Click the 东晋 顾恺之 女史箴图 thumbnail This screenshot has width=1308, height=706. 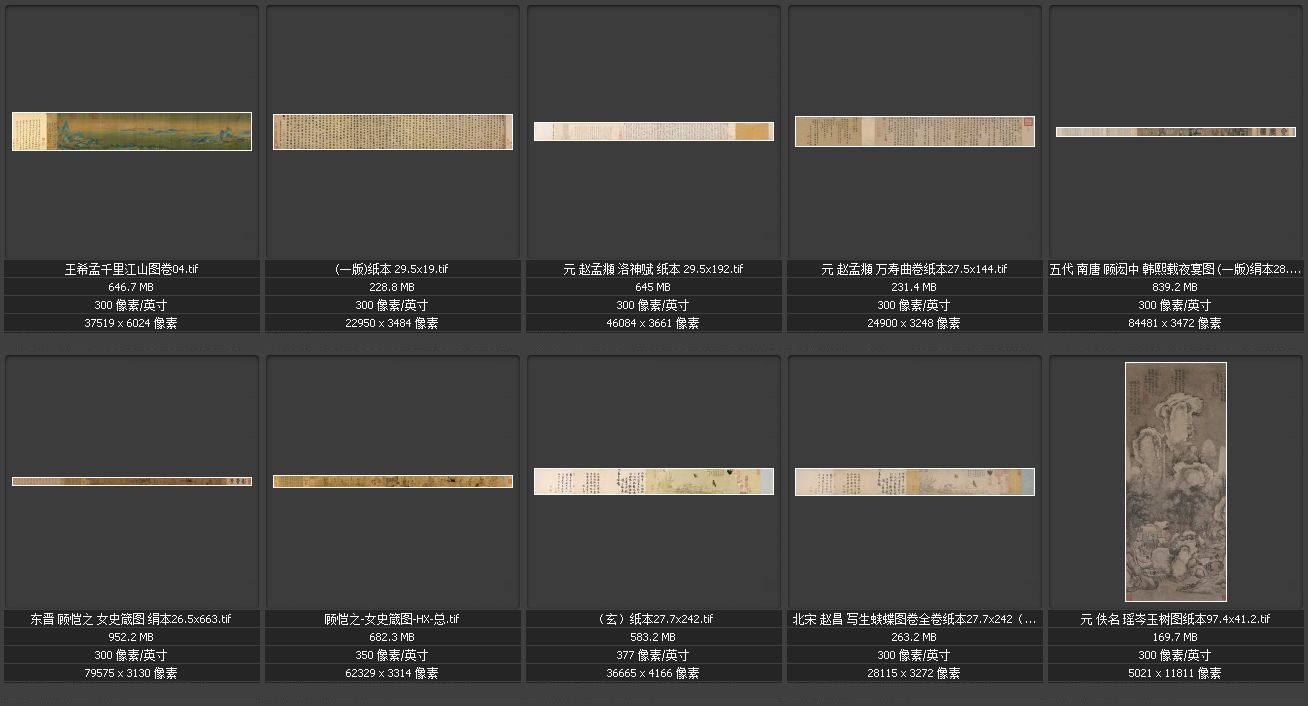131,481
